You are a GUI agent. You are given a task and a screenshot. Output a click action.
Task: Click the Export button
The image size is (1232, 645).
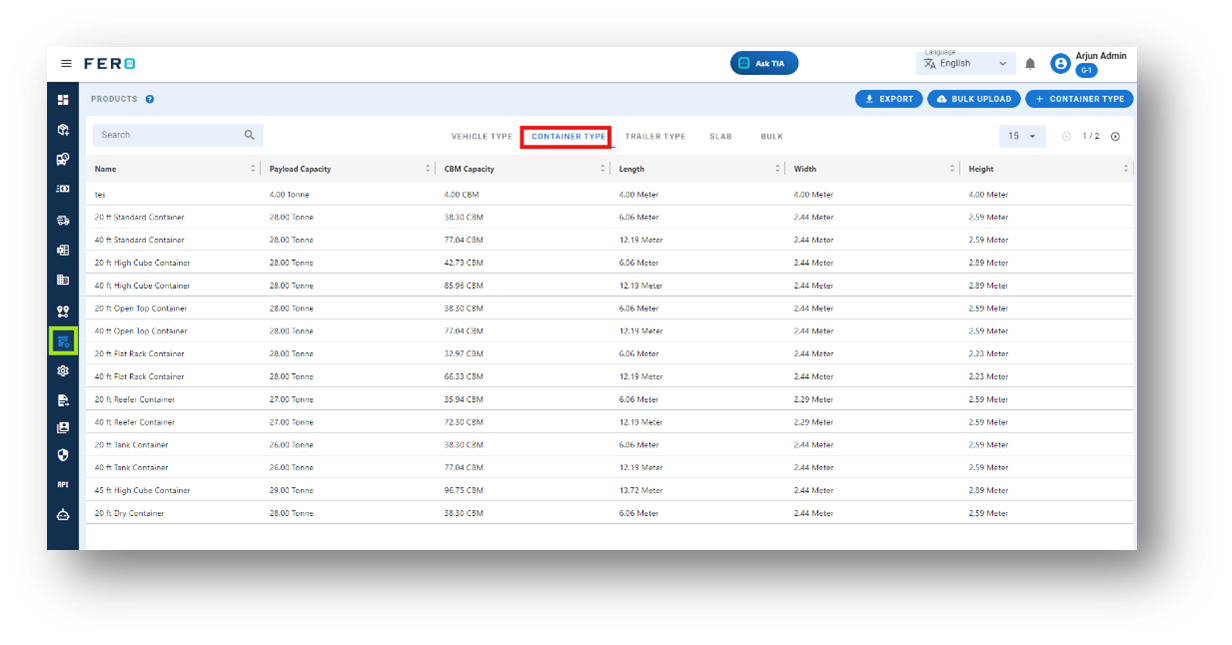(x=888, y=99)
